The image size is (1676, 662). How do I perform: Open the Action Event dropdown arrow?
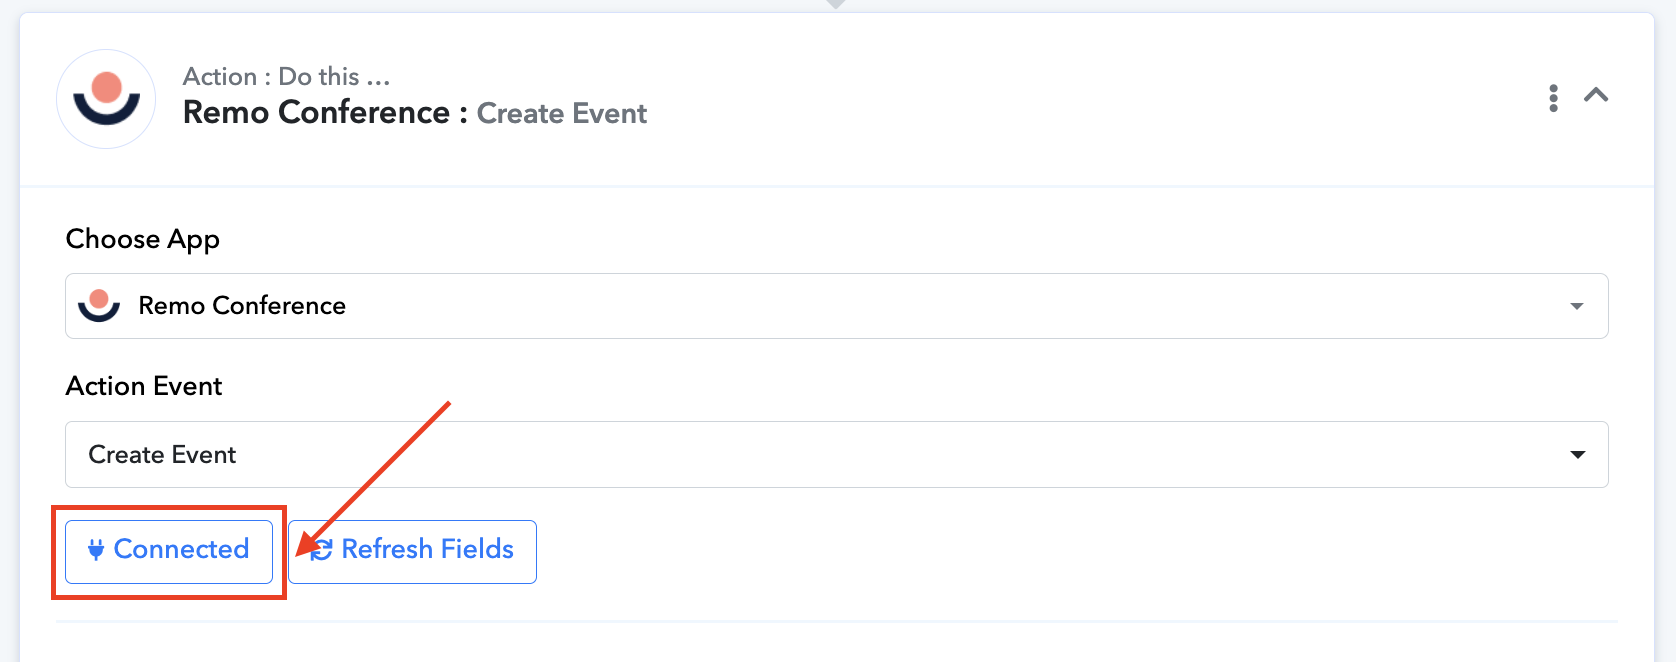coord(1578,455)
